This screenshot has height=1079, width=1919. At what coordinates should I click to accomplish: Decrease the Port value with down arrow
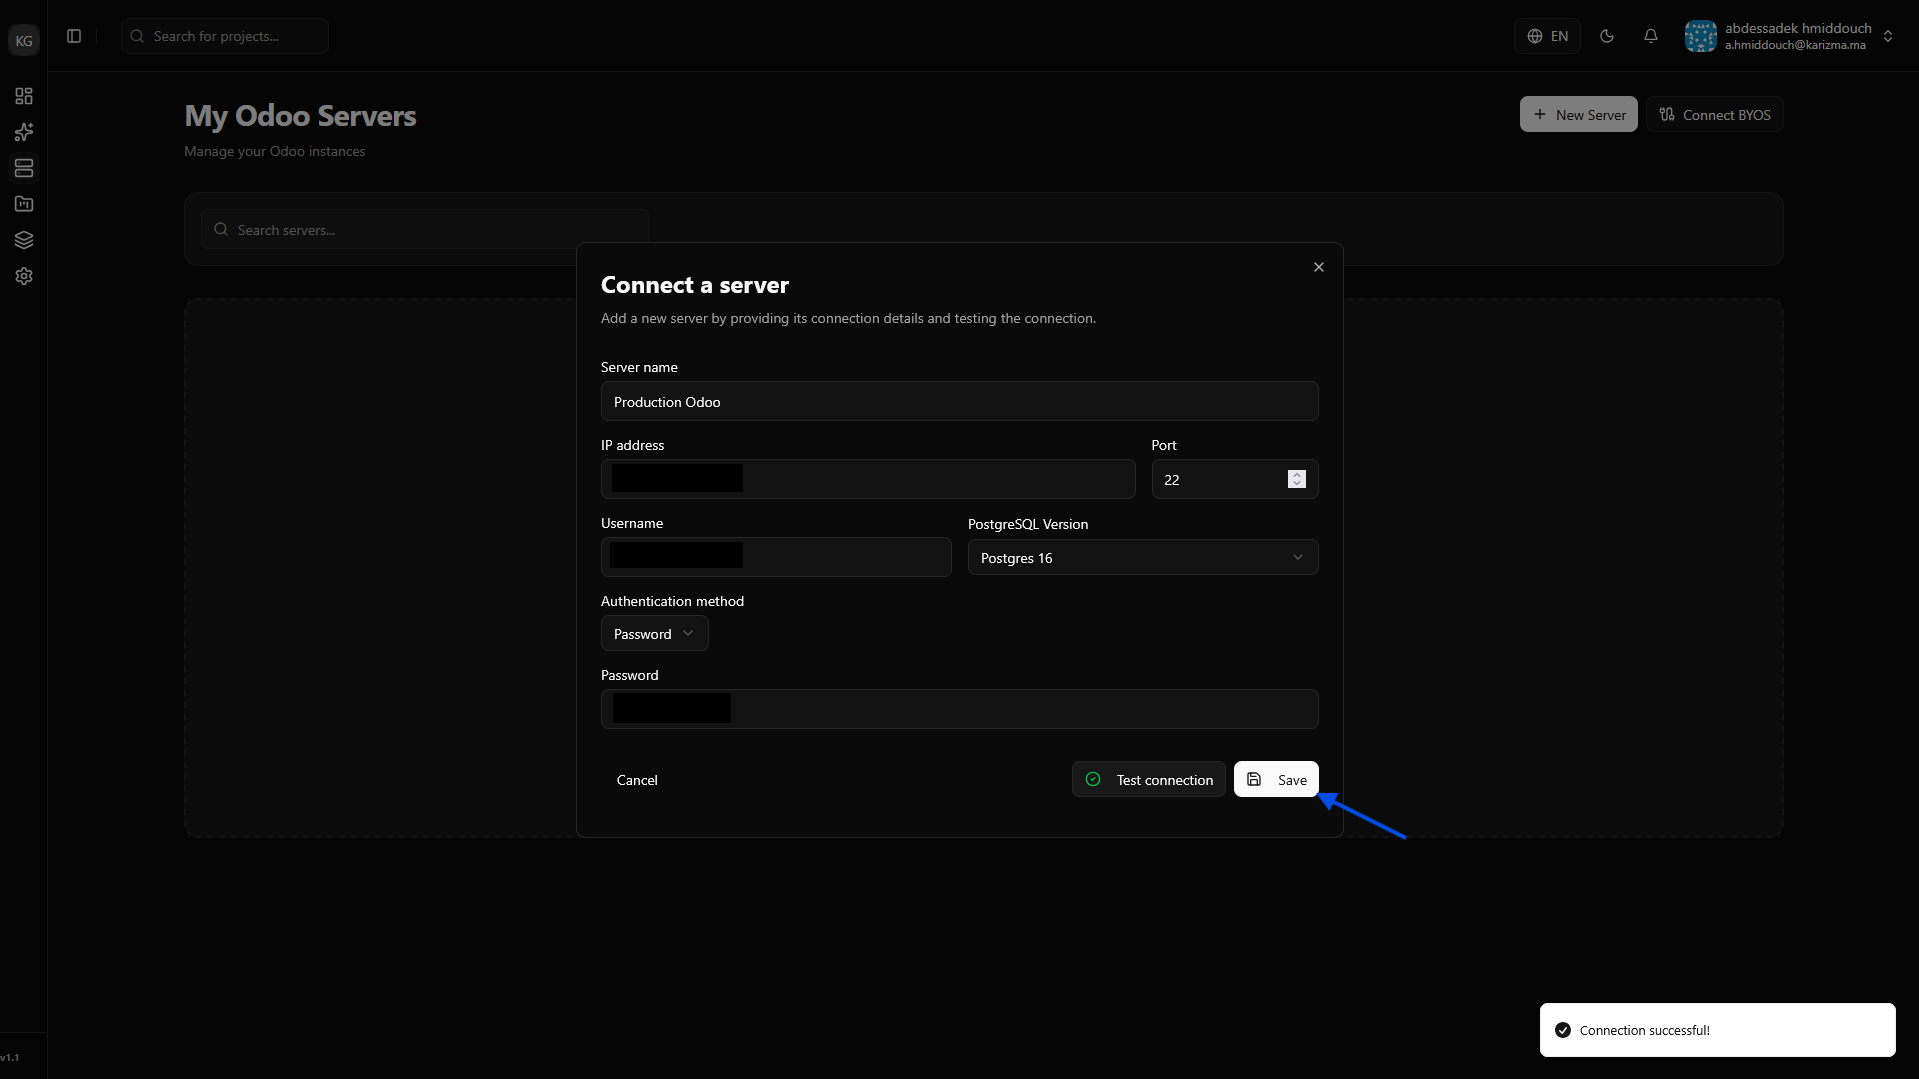pos(1297,484)
